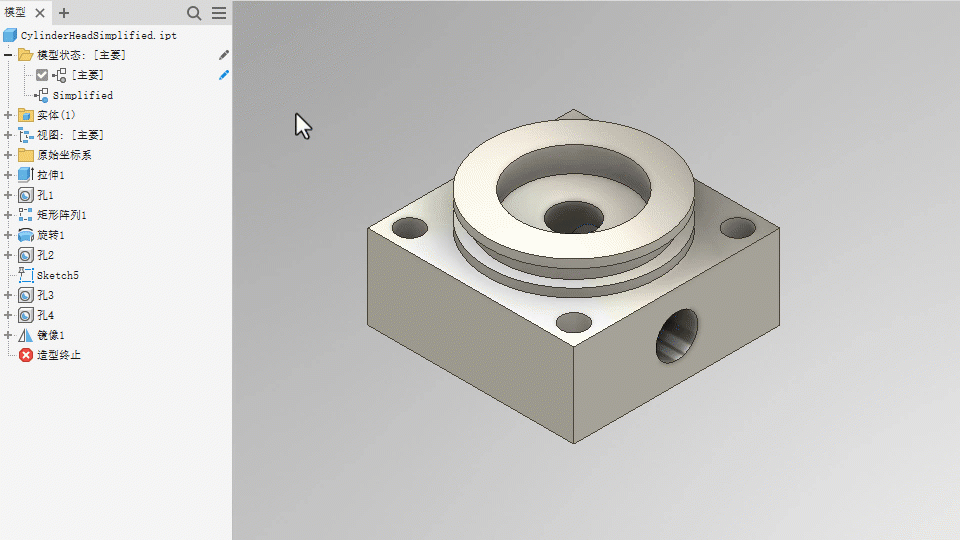Select the 孔1 feature label
The width and height of the screenshot is (960, 540).
(x=45, y=195)
